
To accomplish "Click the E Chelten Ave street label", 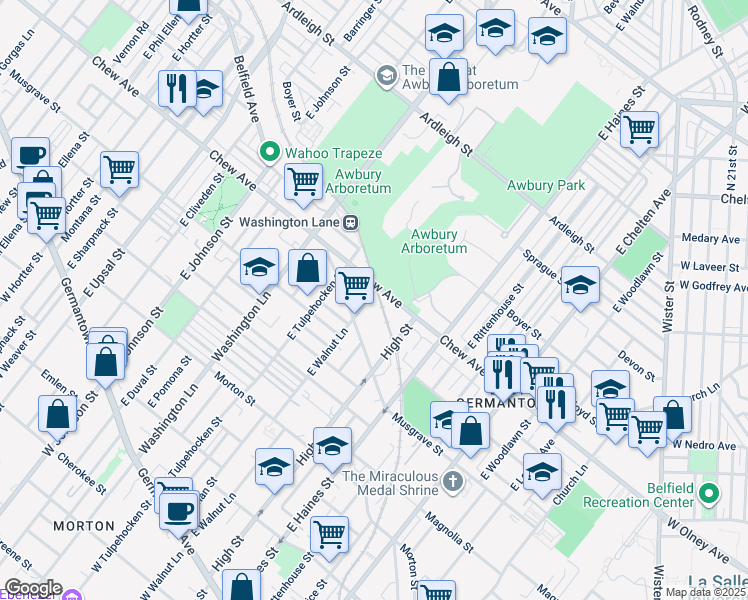I will coord(643,222).
